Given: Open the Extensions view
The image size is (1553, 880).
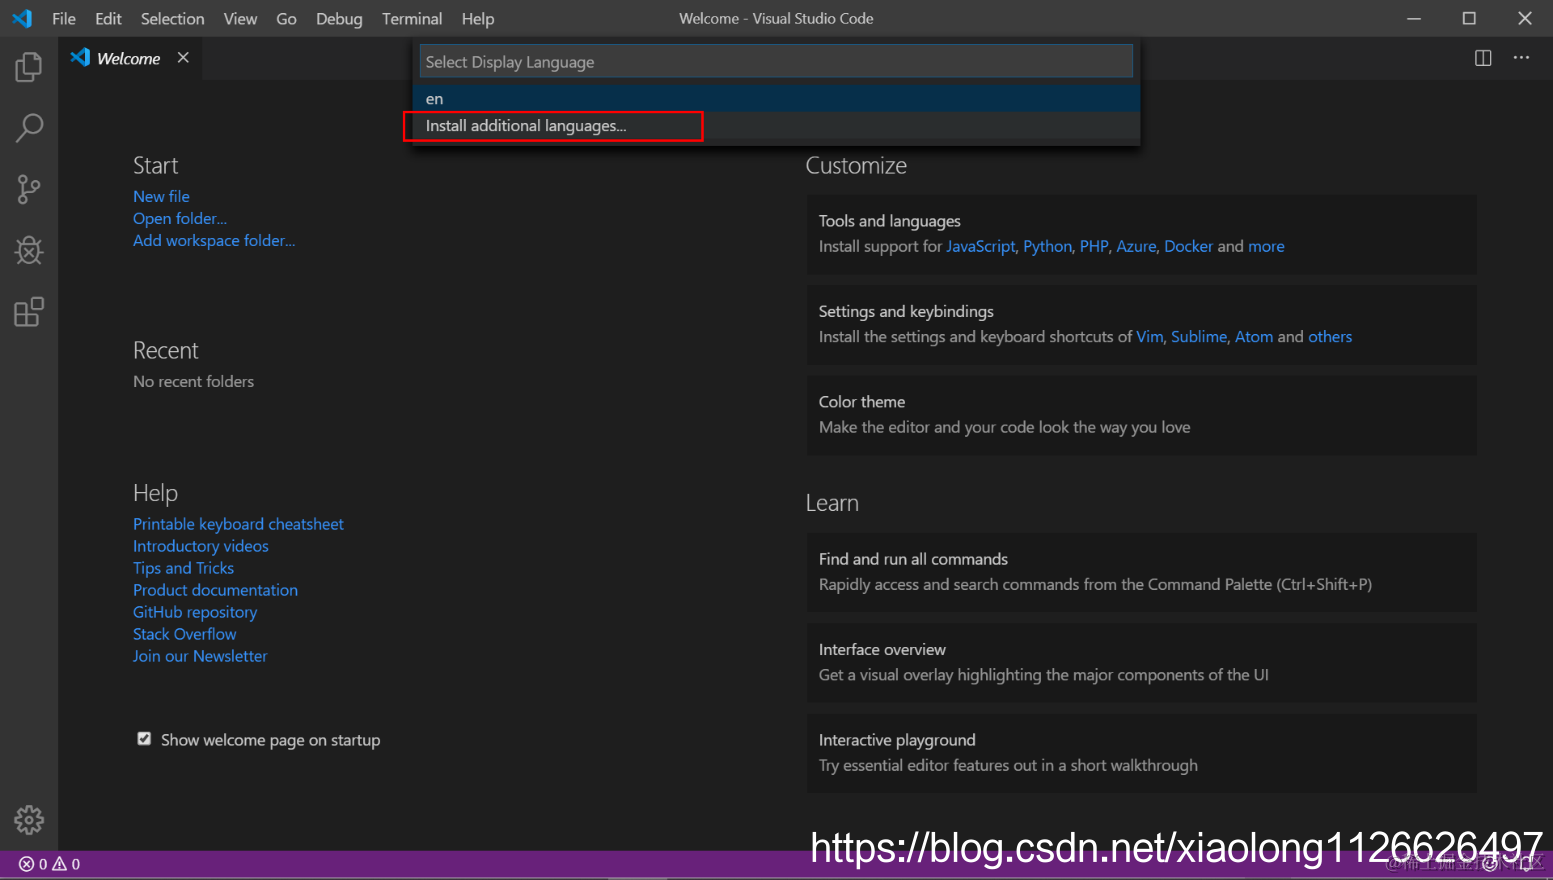Looking at the screenshot, I should [x=29, y=312].
